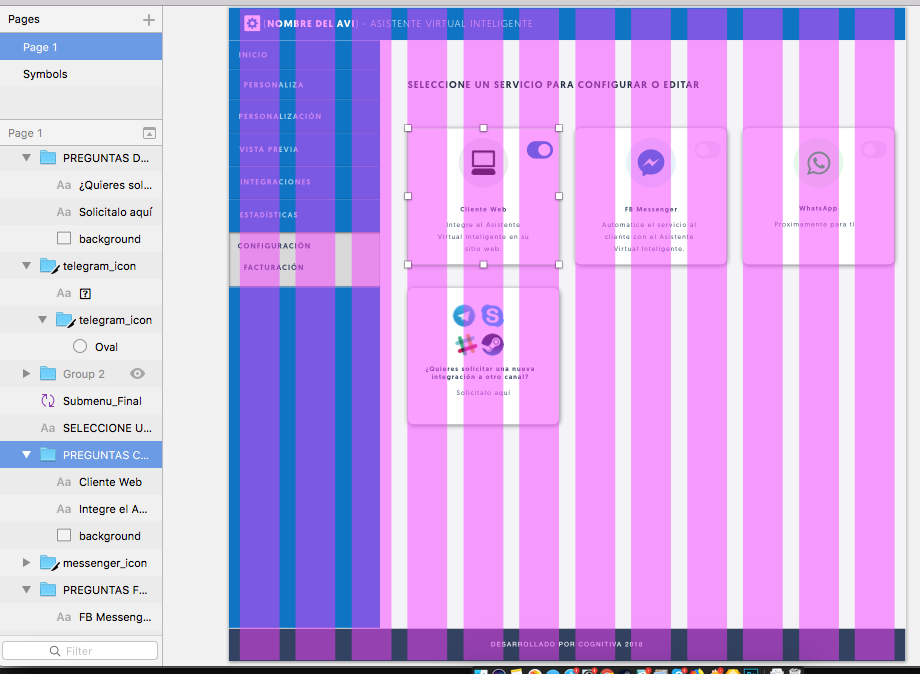Collapse the selected PREGUNTAS C... group
Viewport: 920px width, 674px height.
click(x=26, y=455)
